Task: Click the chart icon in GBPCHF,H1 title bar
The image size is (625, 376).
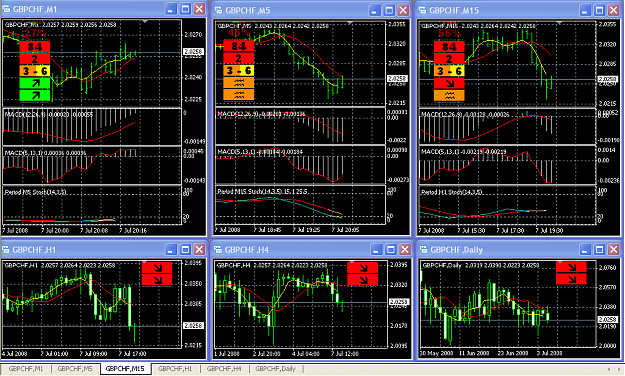Action: [x=6, y=250]
